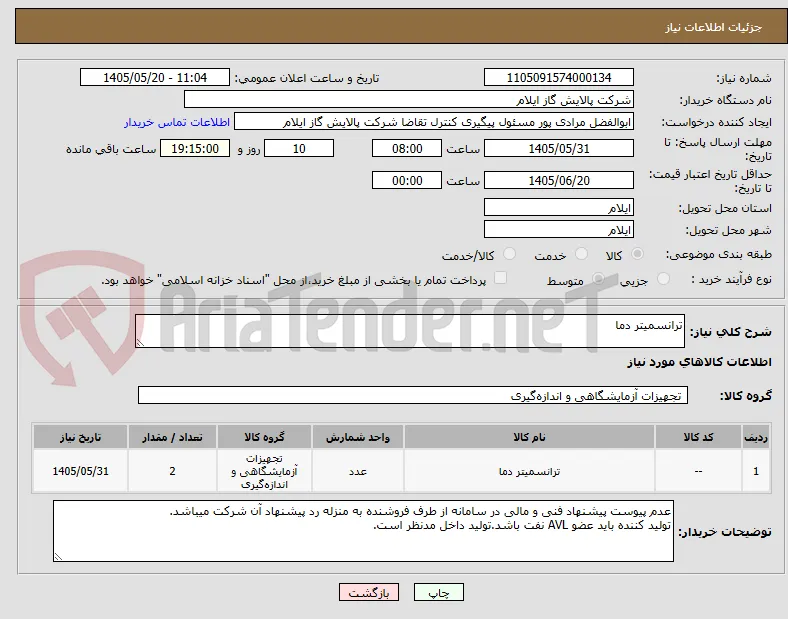This screenshot has height=619, width=788.
Task: Click the resize handle of buyer notes textarea
Action: [x=58, y=557]
